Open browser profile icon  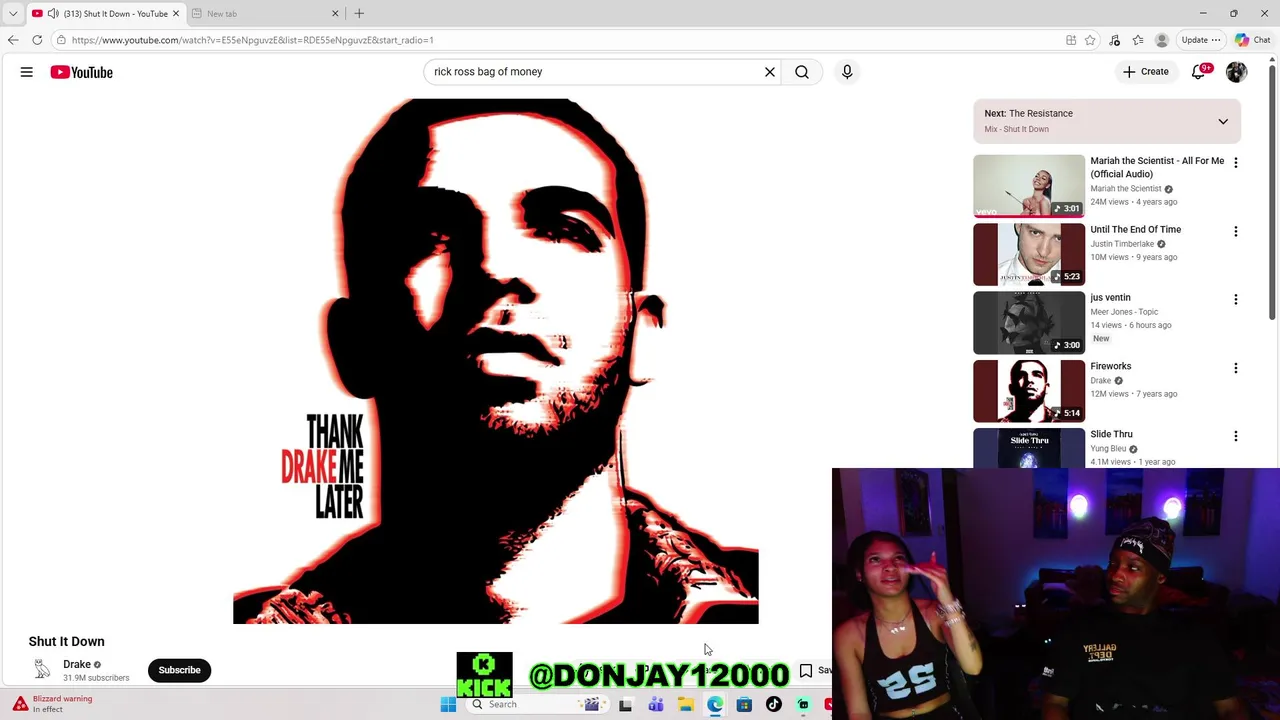pyautogui.click(x=1161, y=40)
